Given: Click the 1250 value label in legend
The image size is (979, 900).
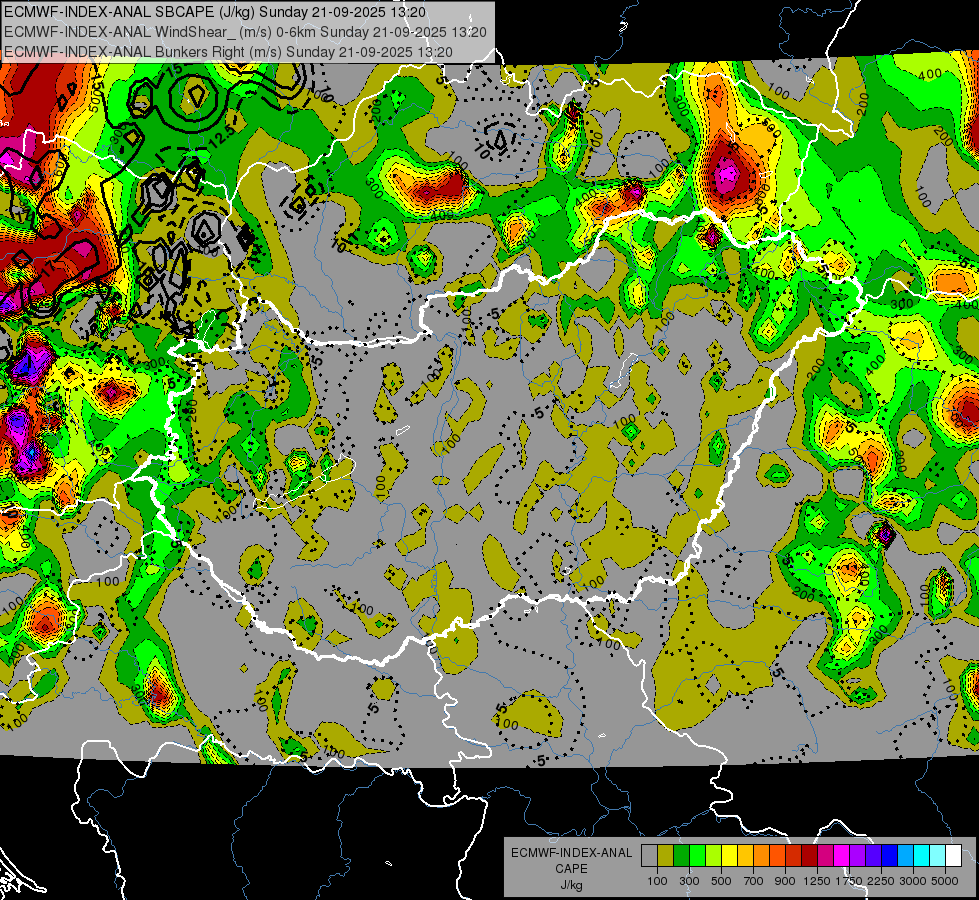Looking at the screenshot, I should click(817, 881).
